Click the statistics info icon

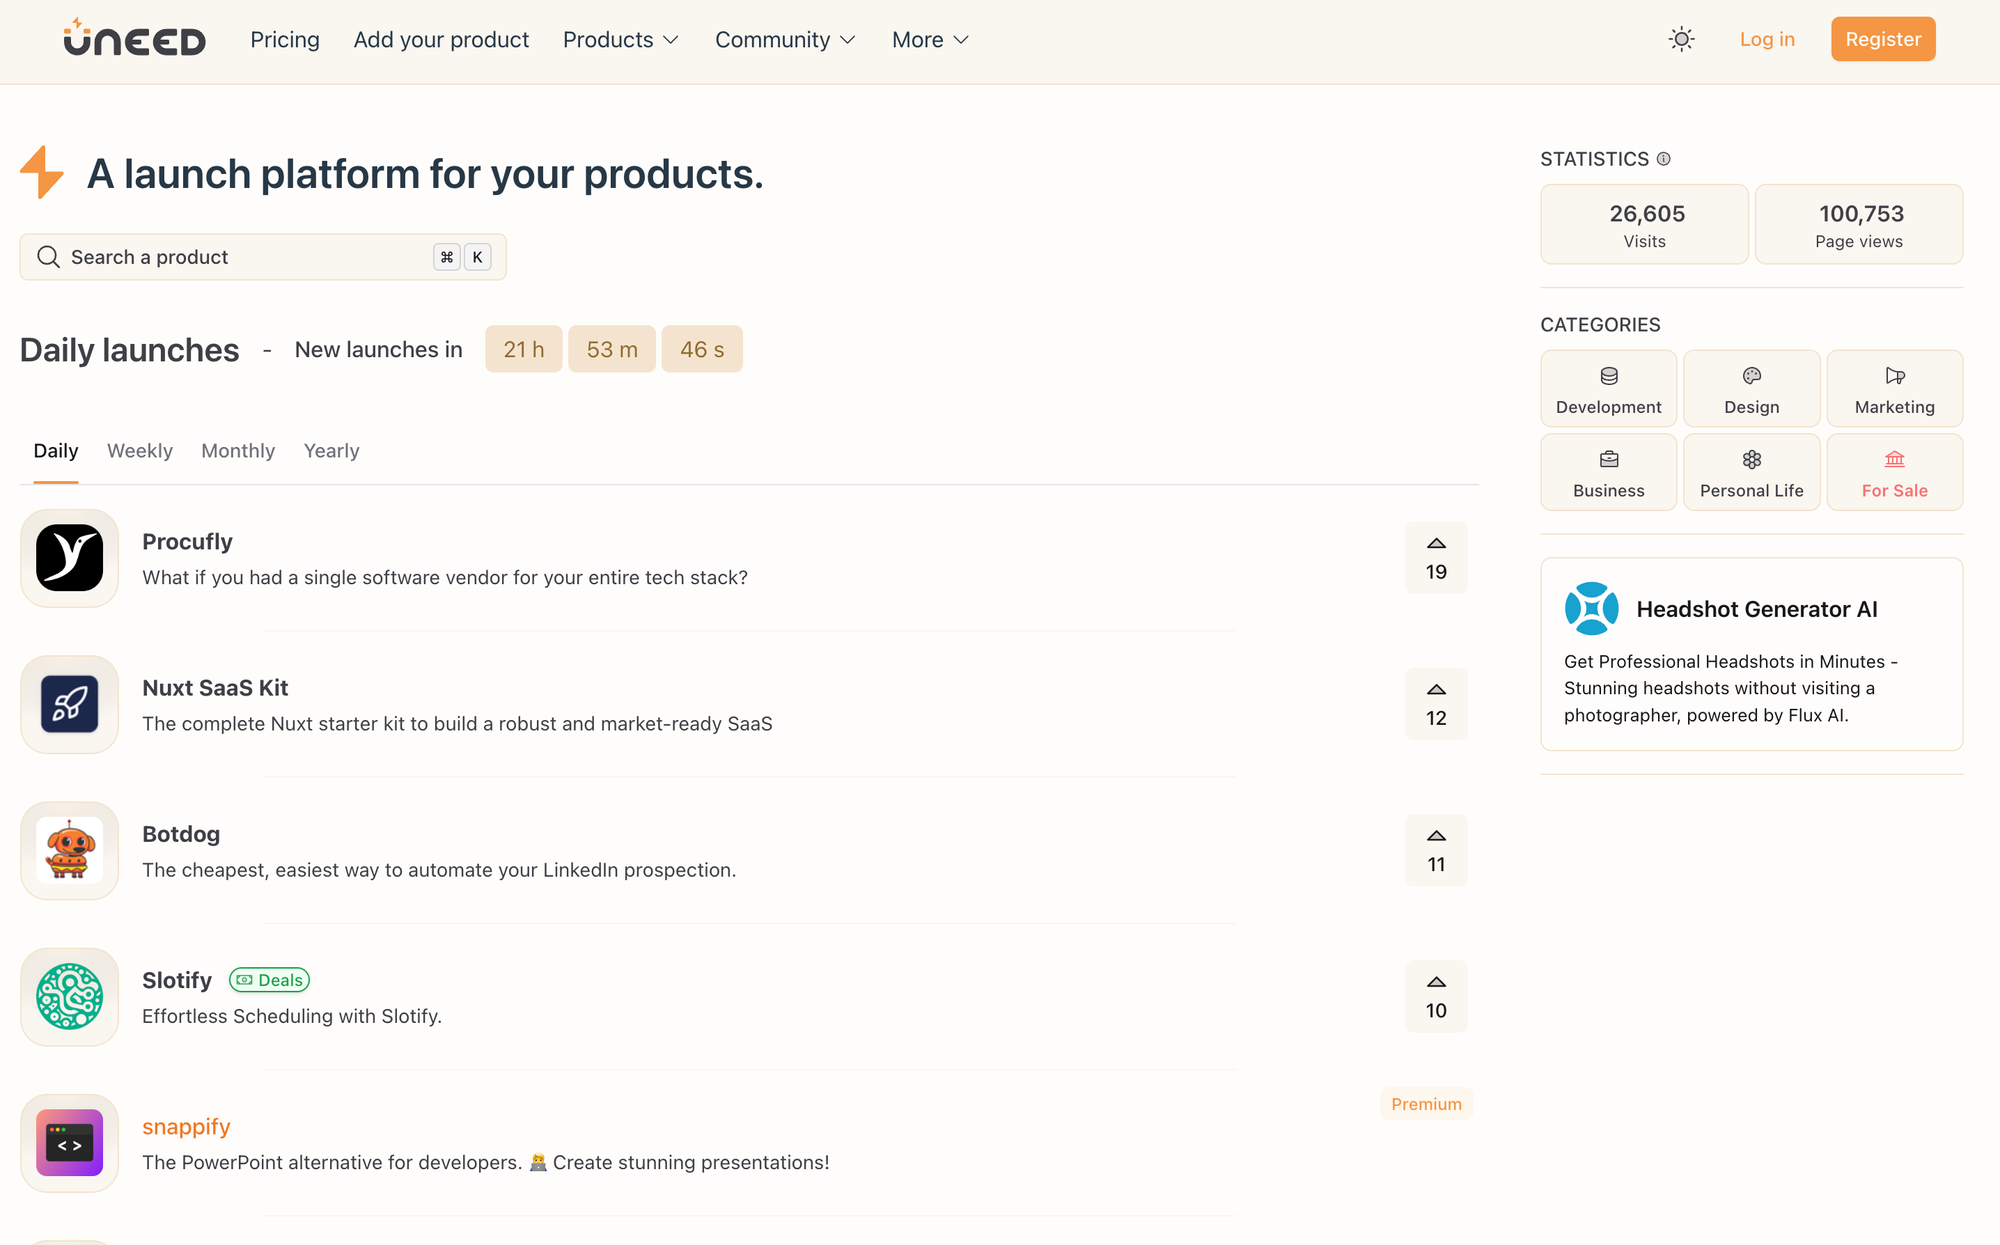click(1664, 159)
